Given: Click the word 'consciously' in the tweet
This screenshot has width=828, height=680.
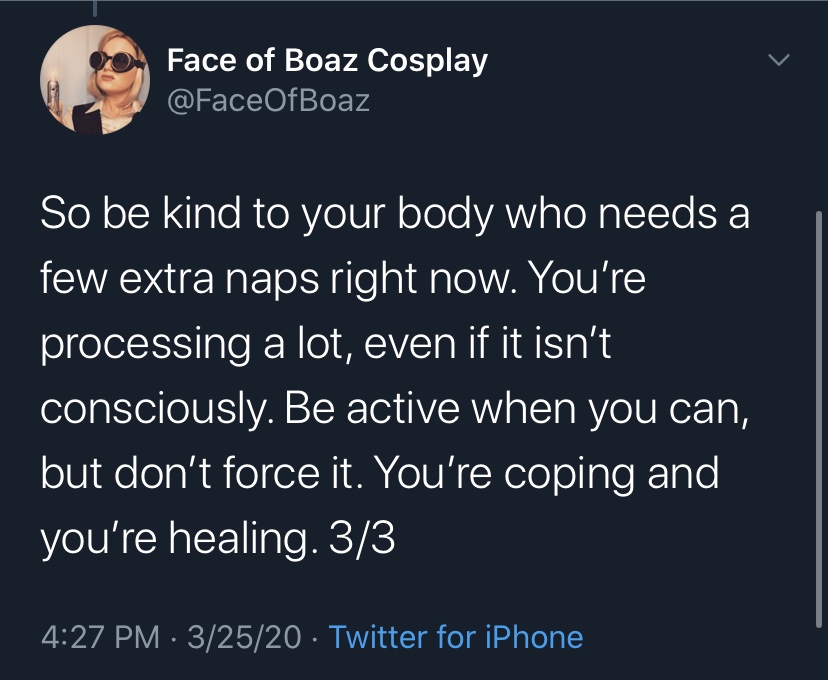Looking at the screenshot, I should (x=152, y=410).
